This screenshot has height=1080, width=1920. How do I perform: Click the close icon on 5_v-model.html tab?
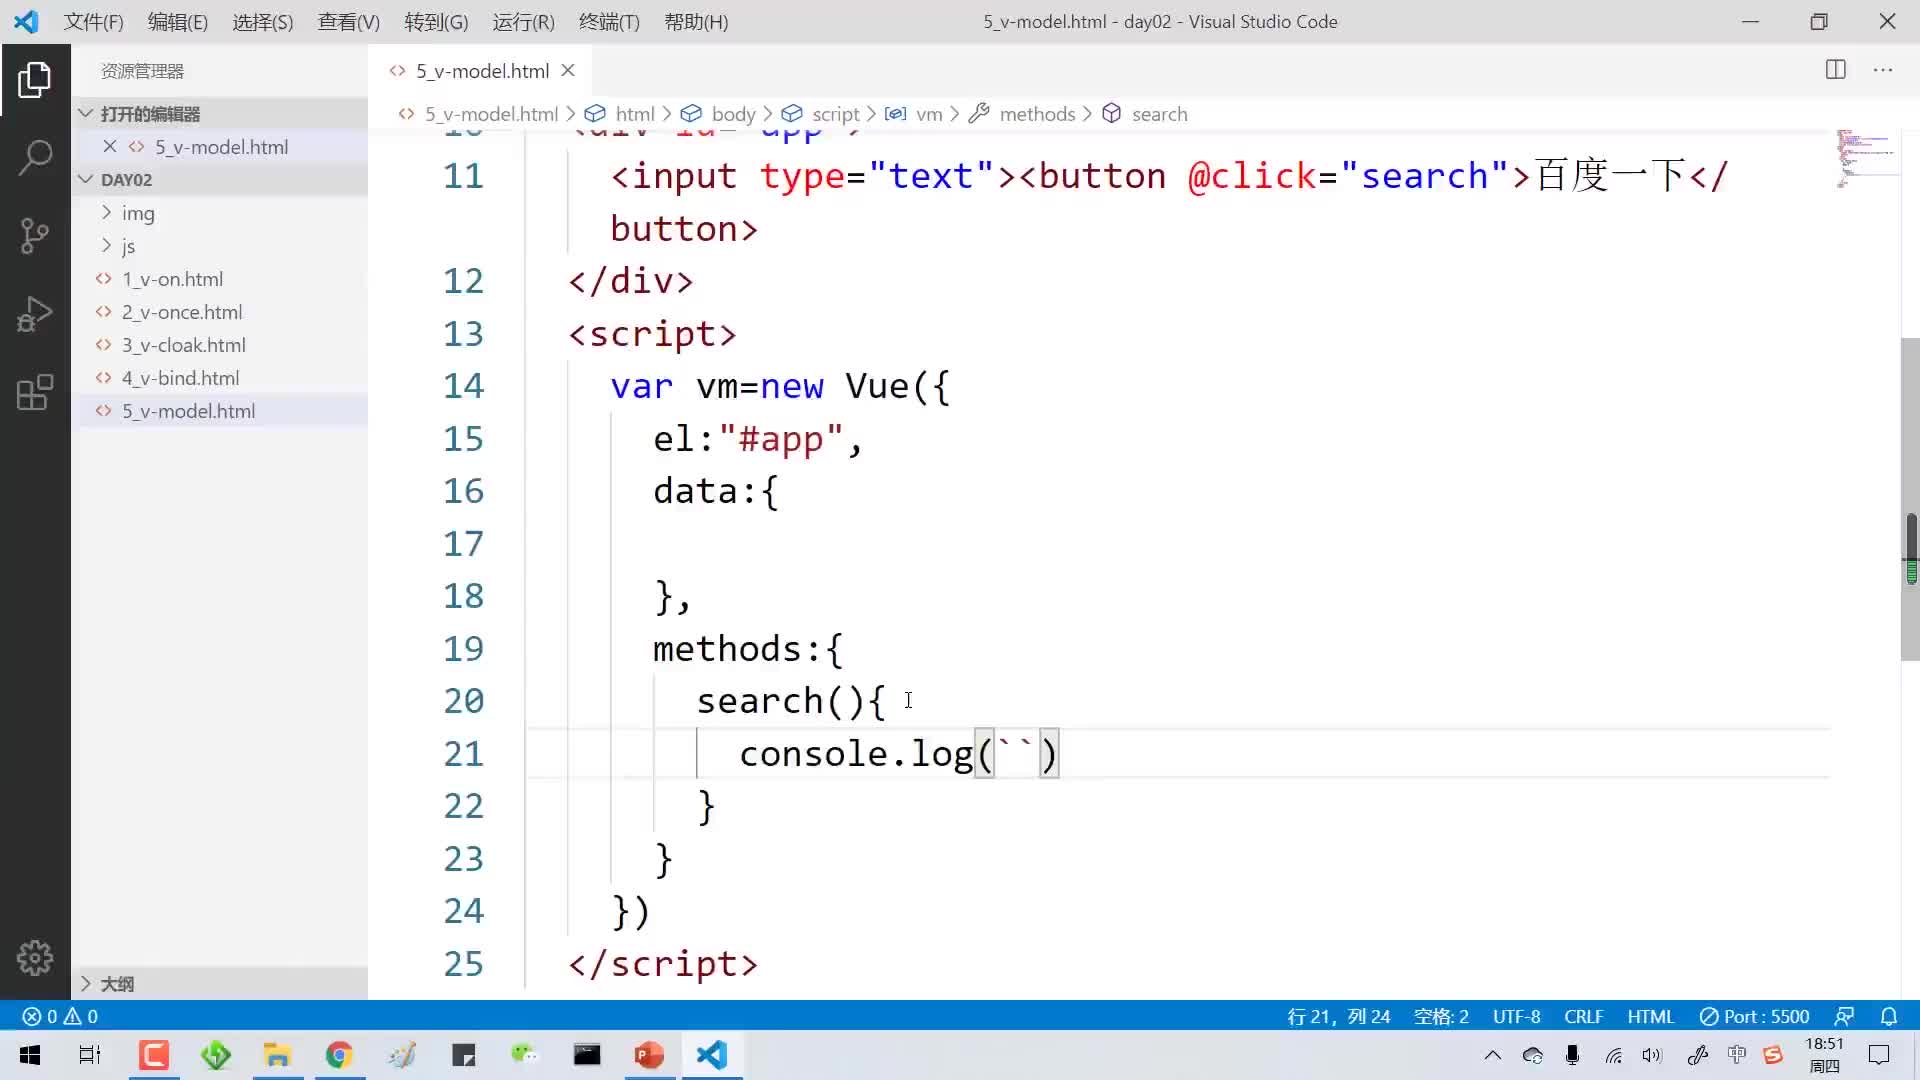click(567, 70)
